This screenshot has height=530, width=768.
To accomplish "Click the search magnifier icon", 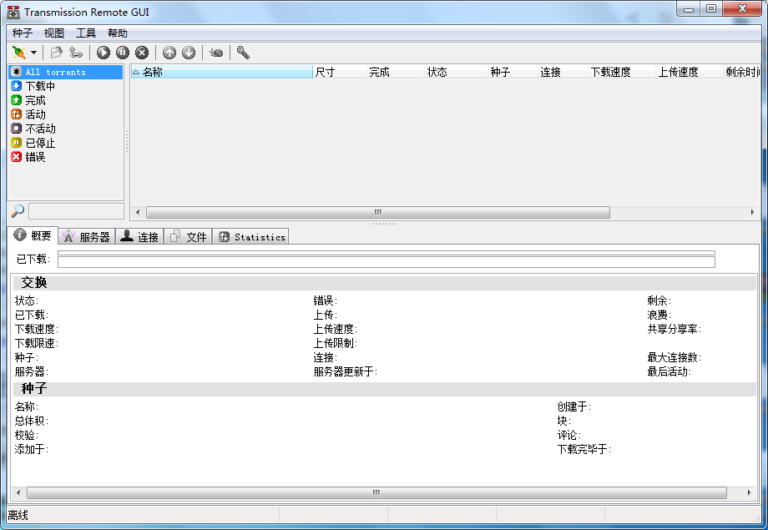I will [18, 211].
